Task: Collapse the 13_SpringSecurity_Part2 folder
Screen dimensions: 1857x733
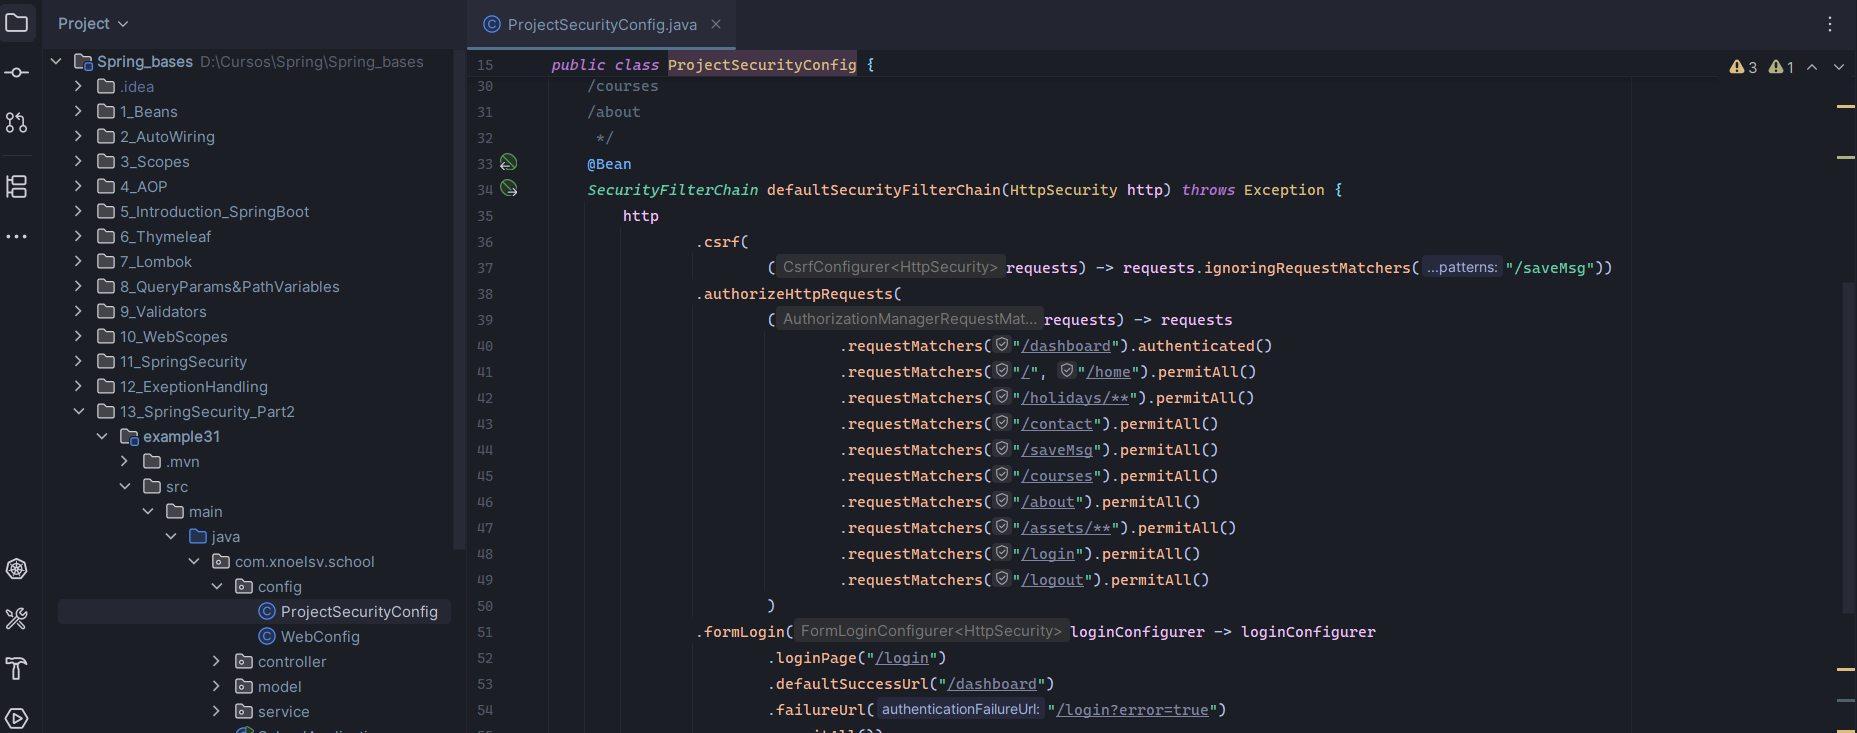Action: click(79, 412)
